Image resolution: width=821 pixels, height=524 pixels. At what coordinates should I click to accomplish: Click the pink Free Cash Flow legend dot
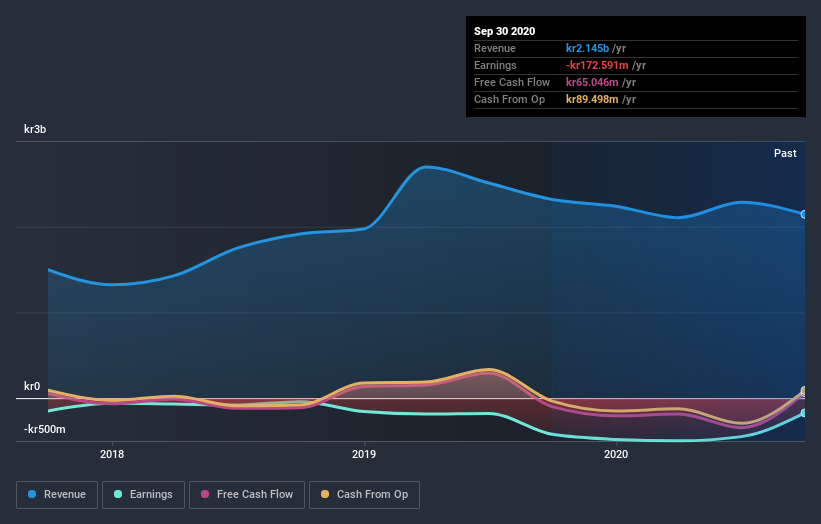point(205,494)
